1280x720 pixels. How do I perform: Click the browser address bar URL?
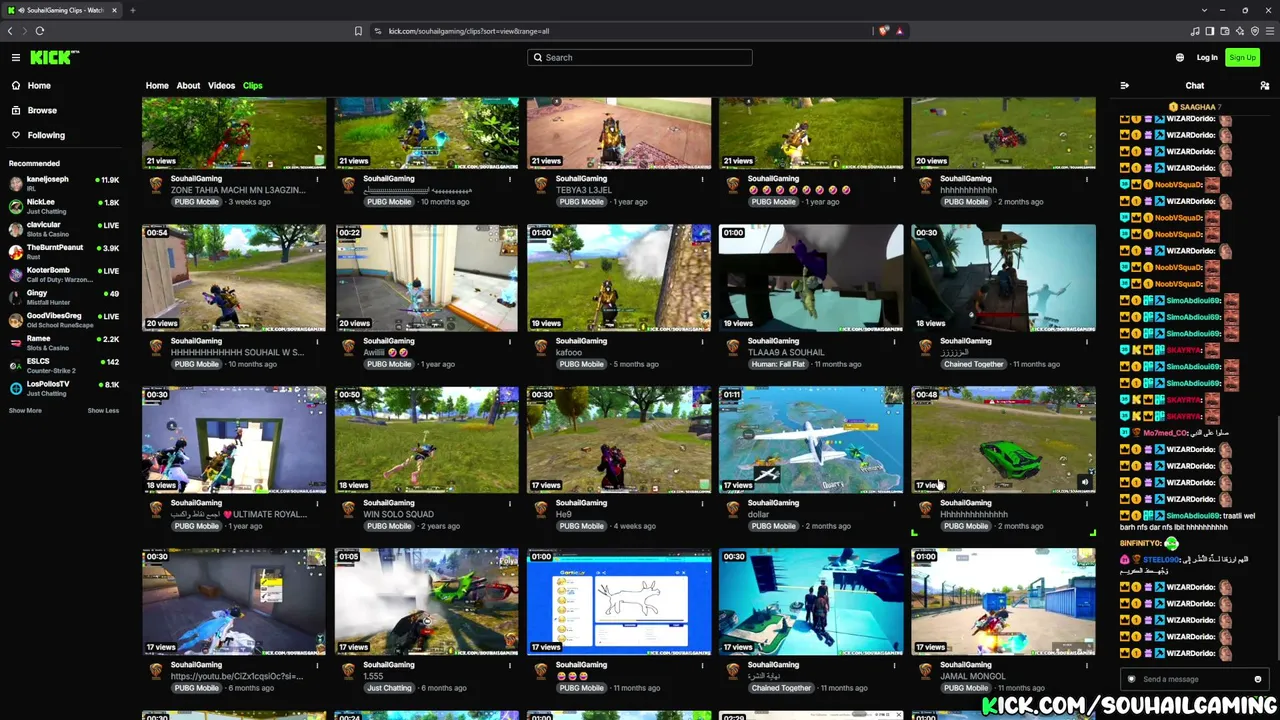[469, 31]
